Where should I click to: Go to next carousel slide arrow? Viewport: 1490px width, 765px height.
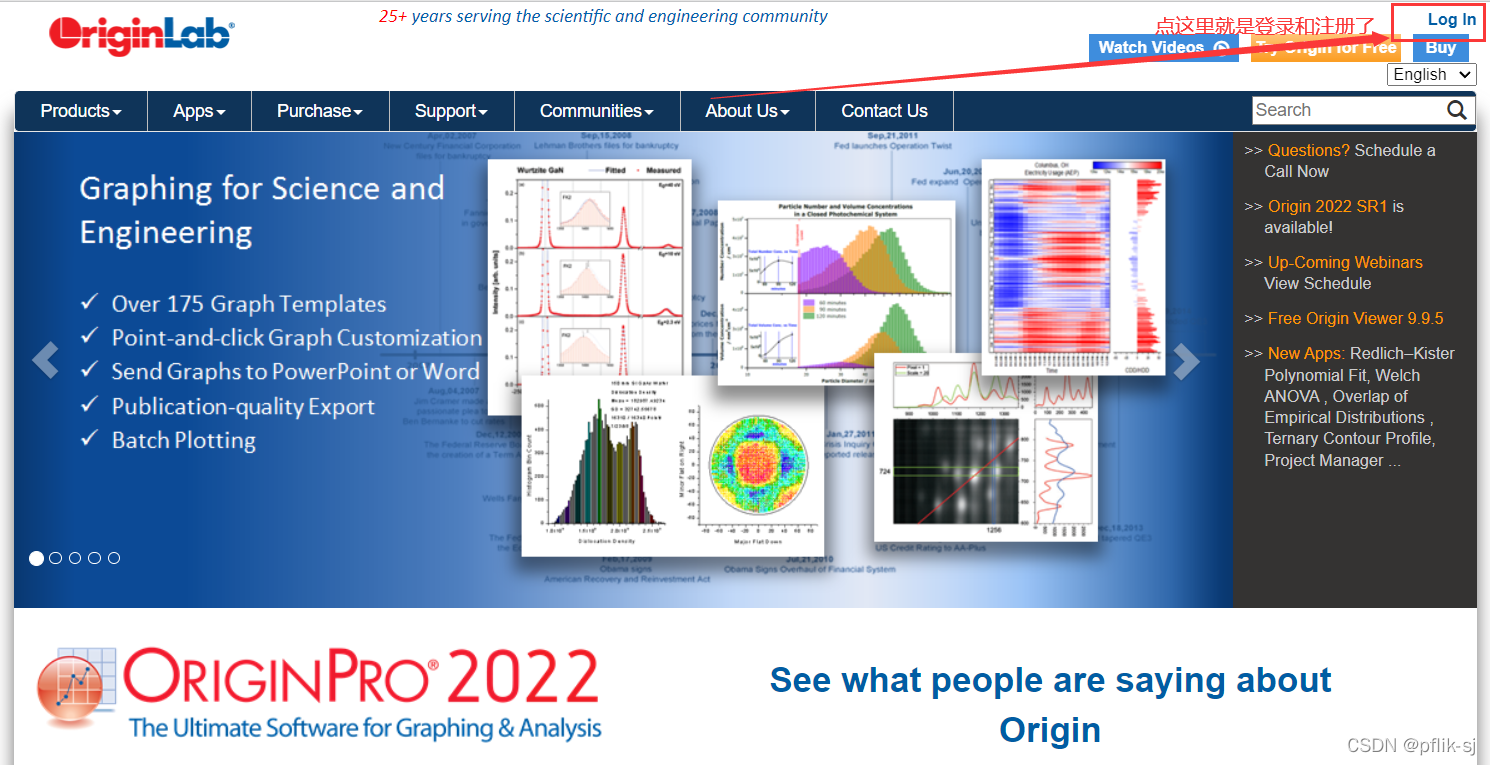point(1186,361)
